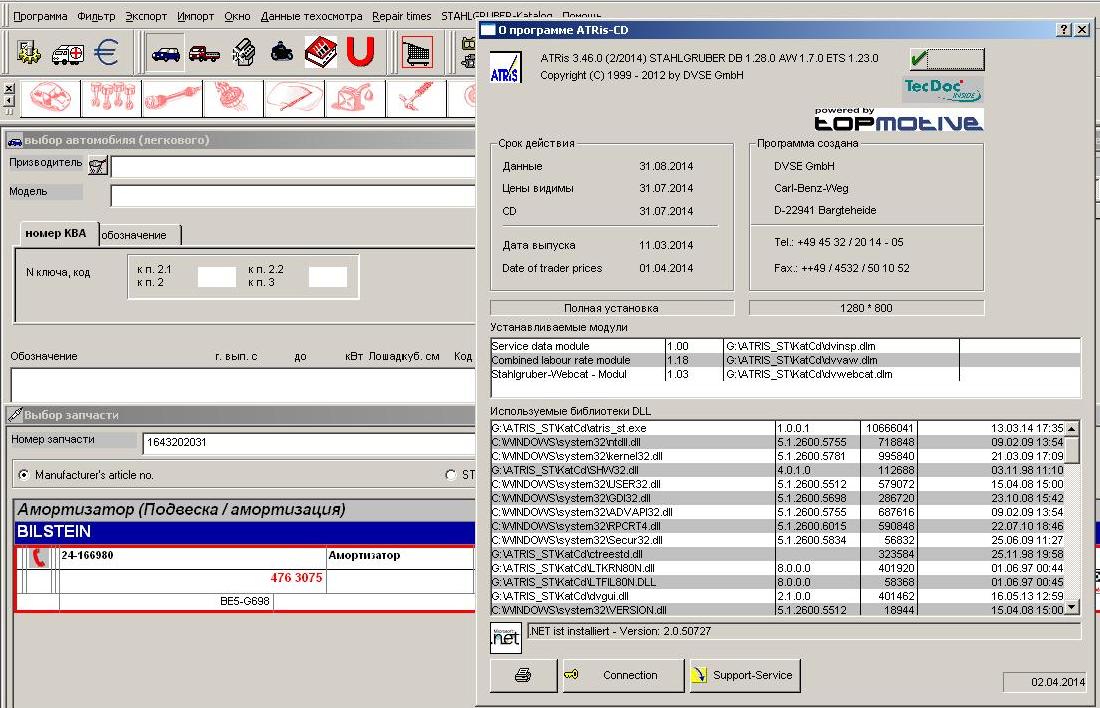Click the 1280 * 800 resolution field
1100x708 pixels.
pos(866,308)
